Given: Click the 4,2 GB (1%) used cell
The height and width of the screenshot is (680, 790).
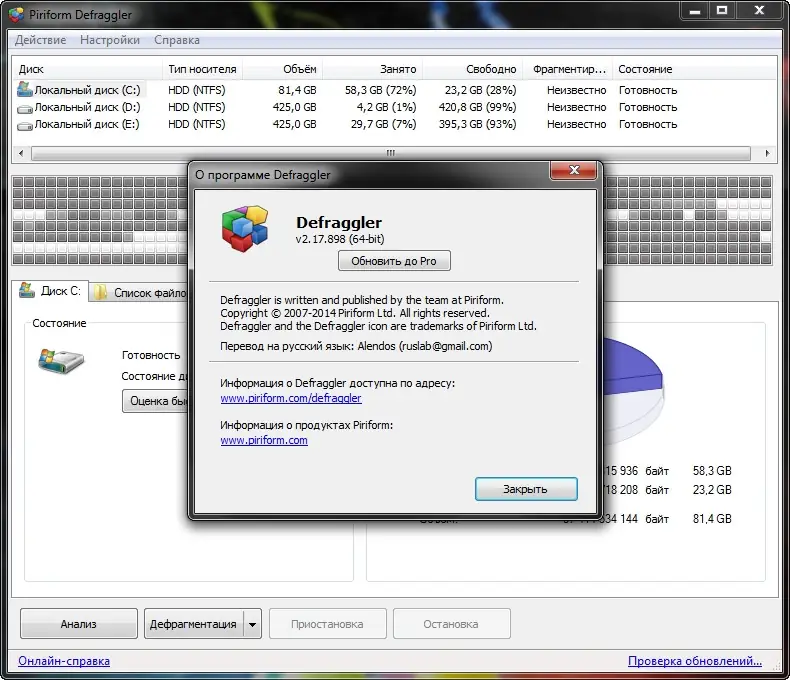Looking at the screenshot, I should 386,107.
